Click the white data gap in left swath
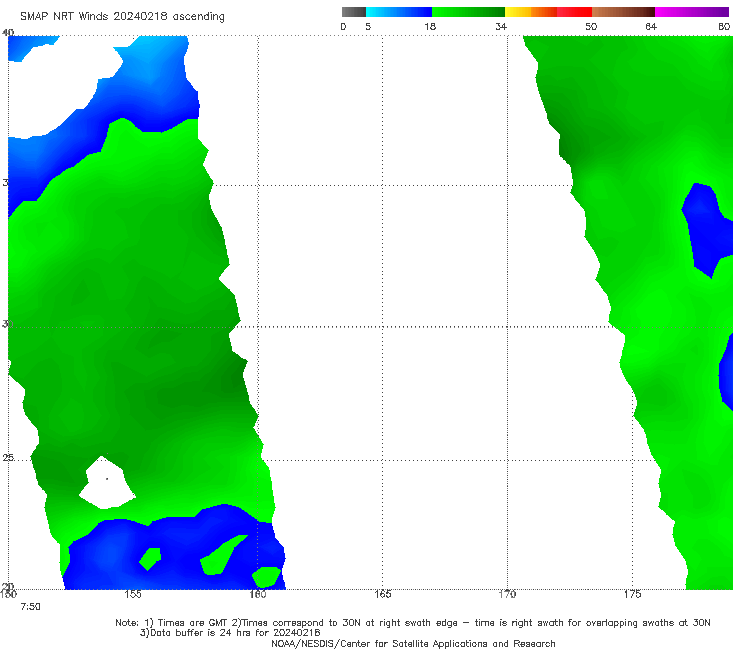 coord(107,482)
